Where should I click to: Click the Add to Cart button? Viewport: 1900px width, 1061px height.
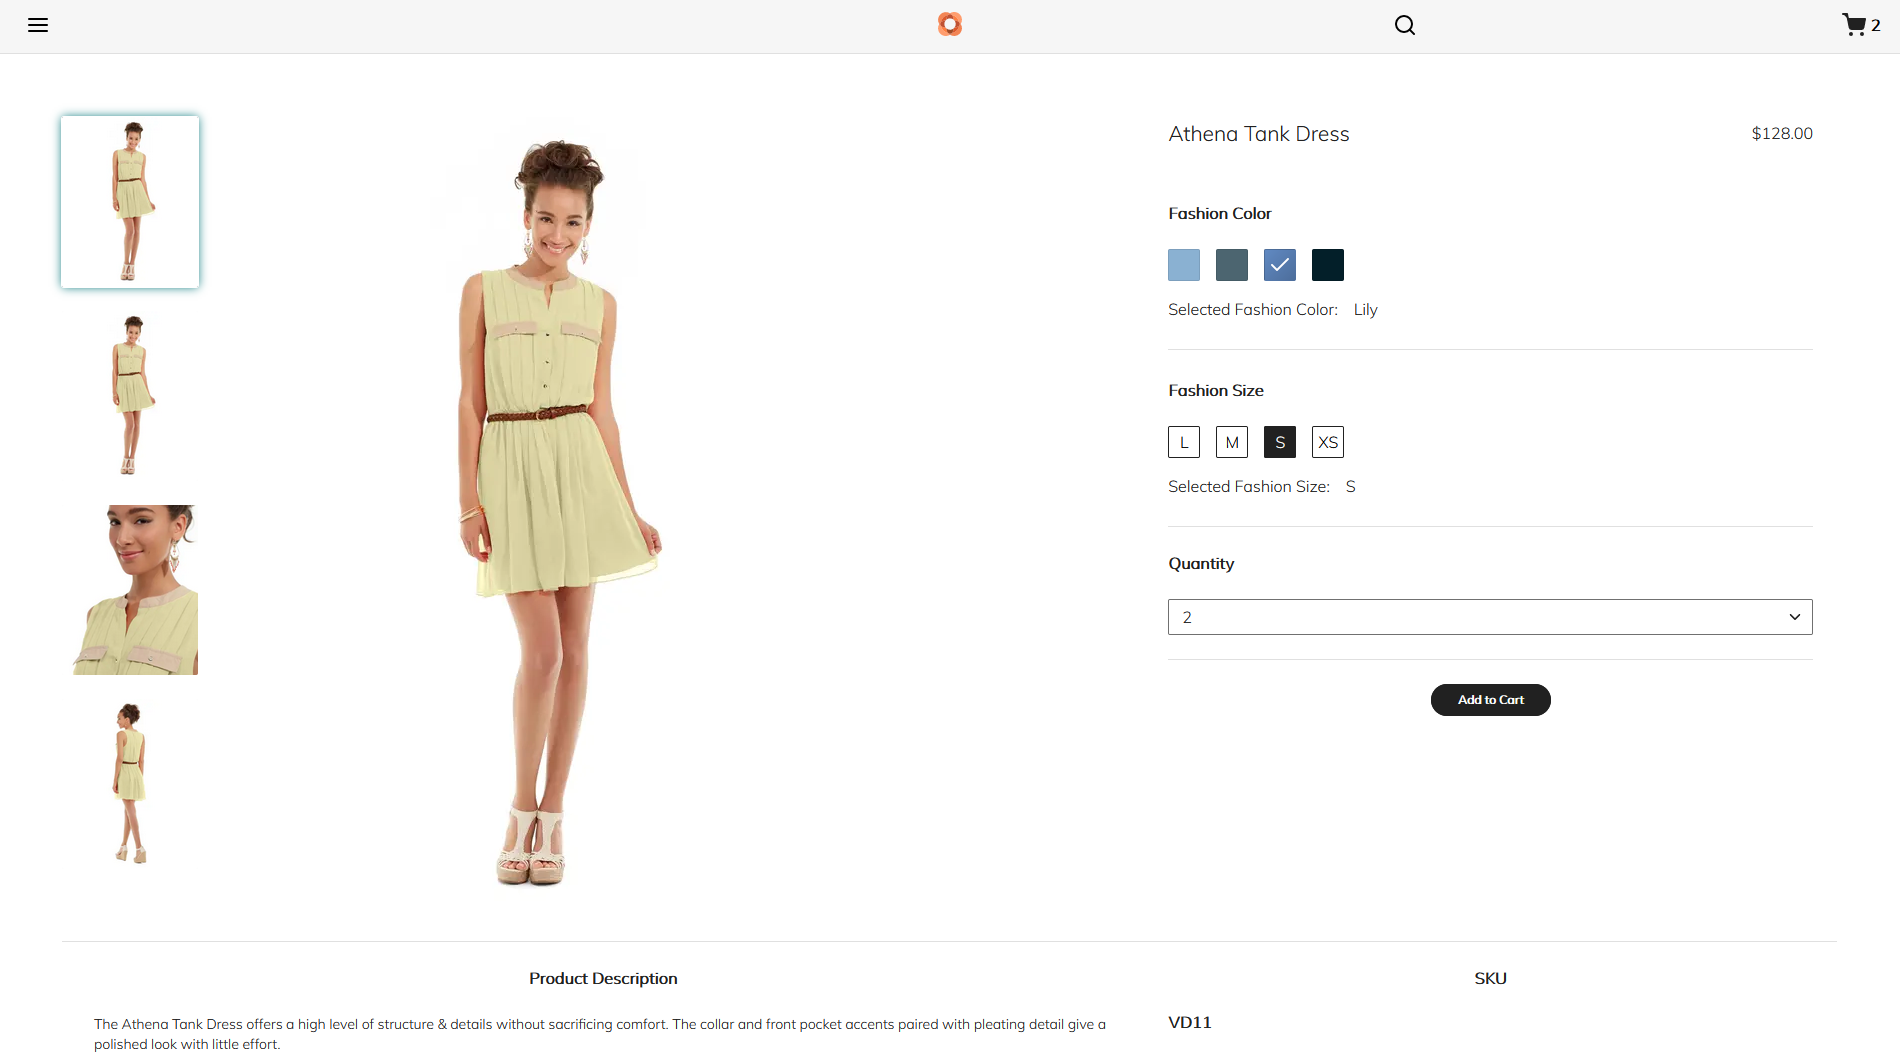click(x=1491, y=700)
